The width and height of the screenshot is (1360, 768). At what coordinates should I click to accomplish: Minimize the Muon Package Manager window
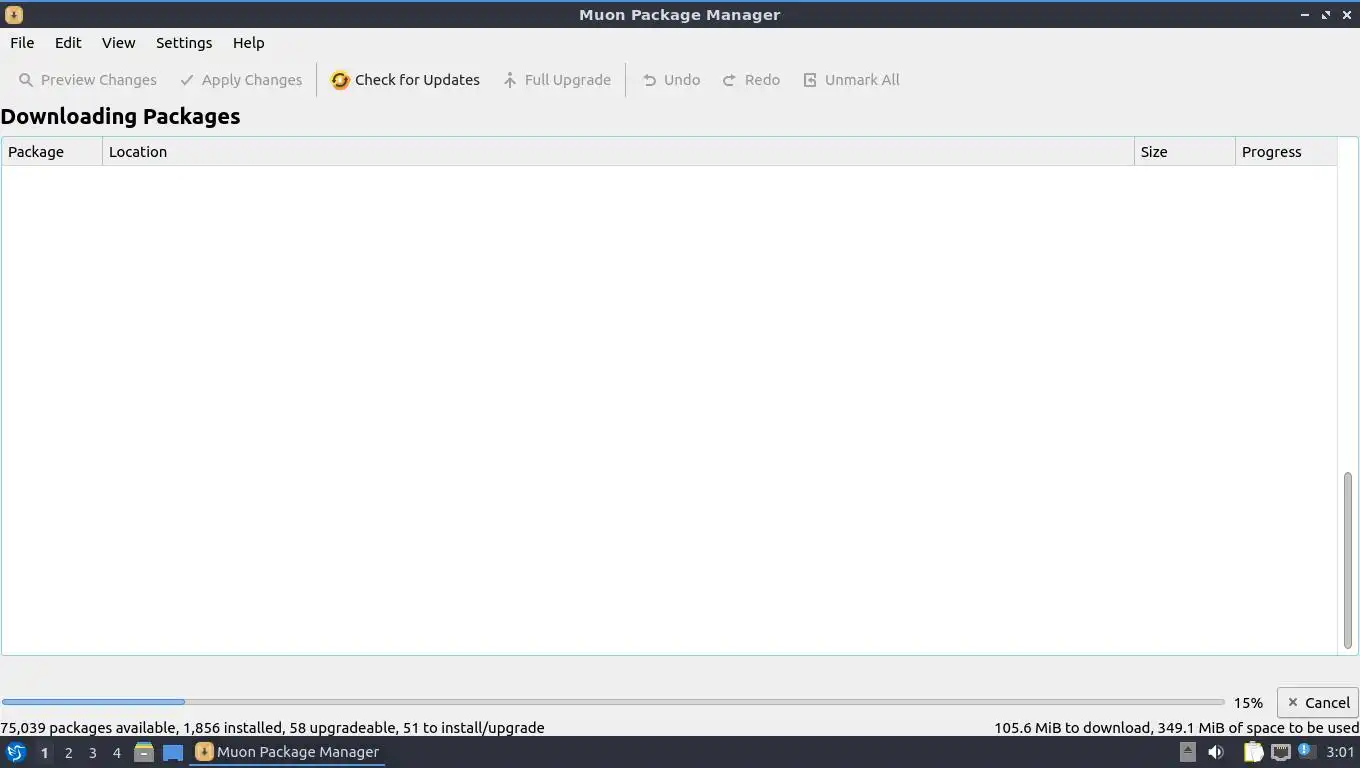1305,15
